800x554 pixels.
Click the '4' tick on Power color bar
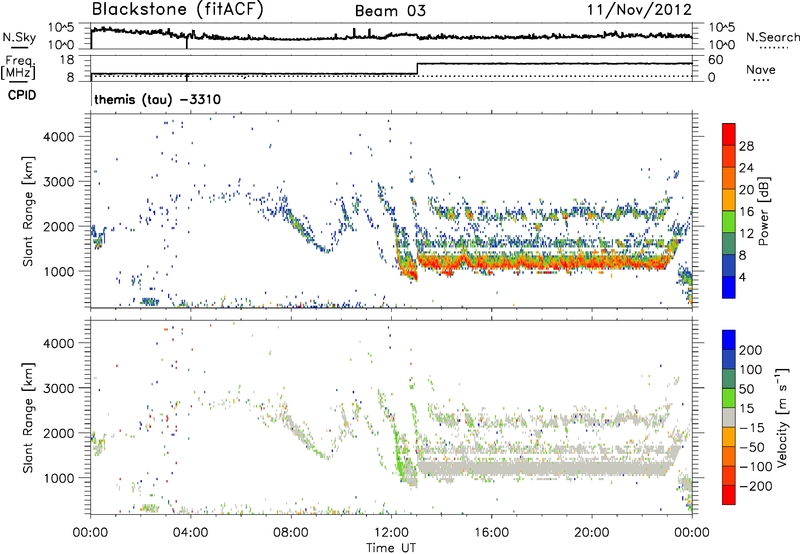(742, 277)
